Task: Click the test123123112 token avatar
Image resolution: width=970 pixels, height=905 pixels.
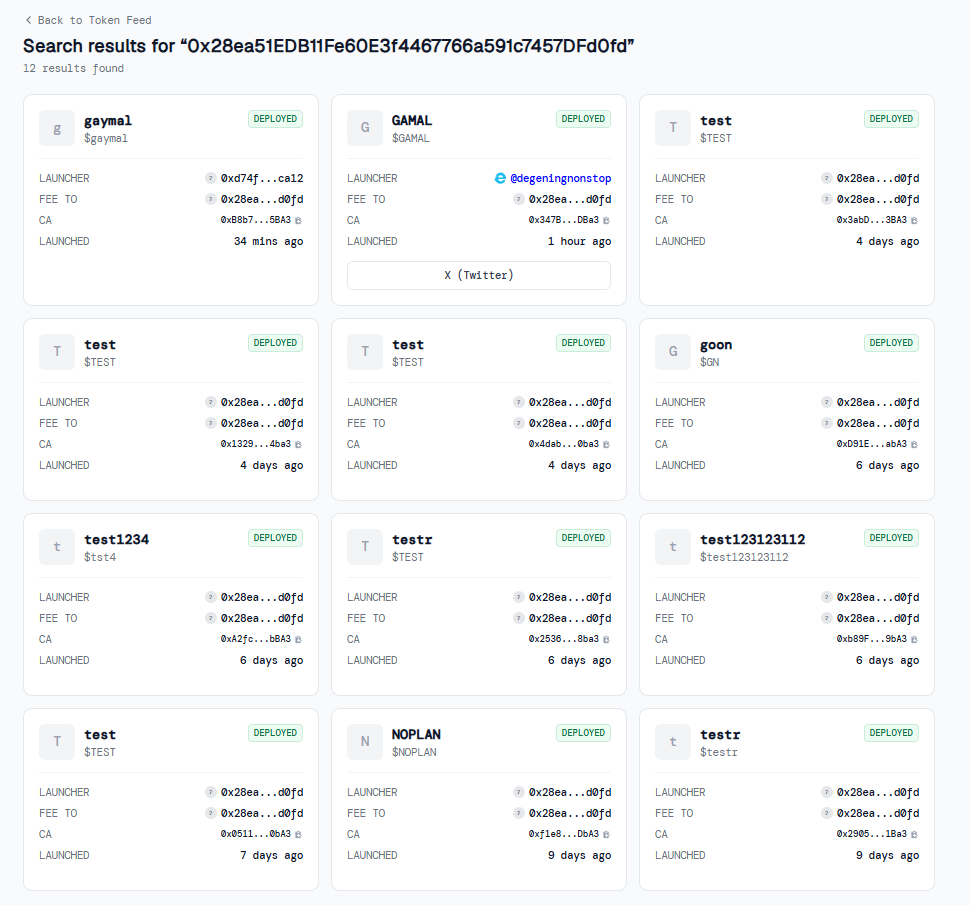Action: coord(673,547)
